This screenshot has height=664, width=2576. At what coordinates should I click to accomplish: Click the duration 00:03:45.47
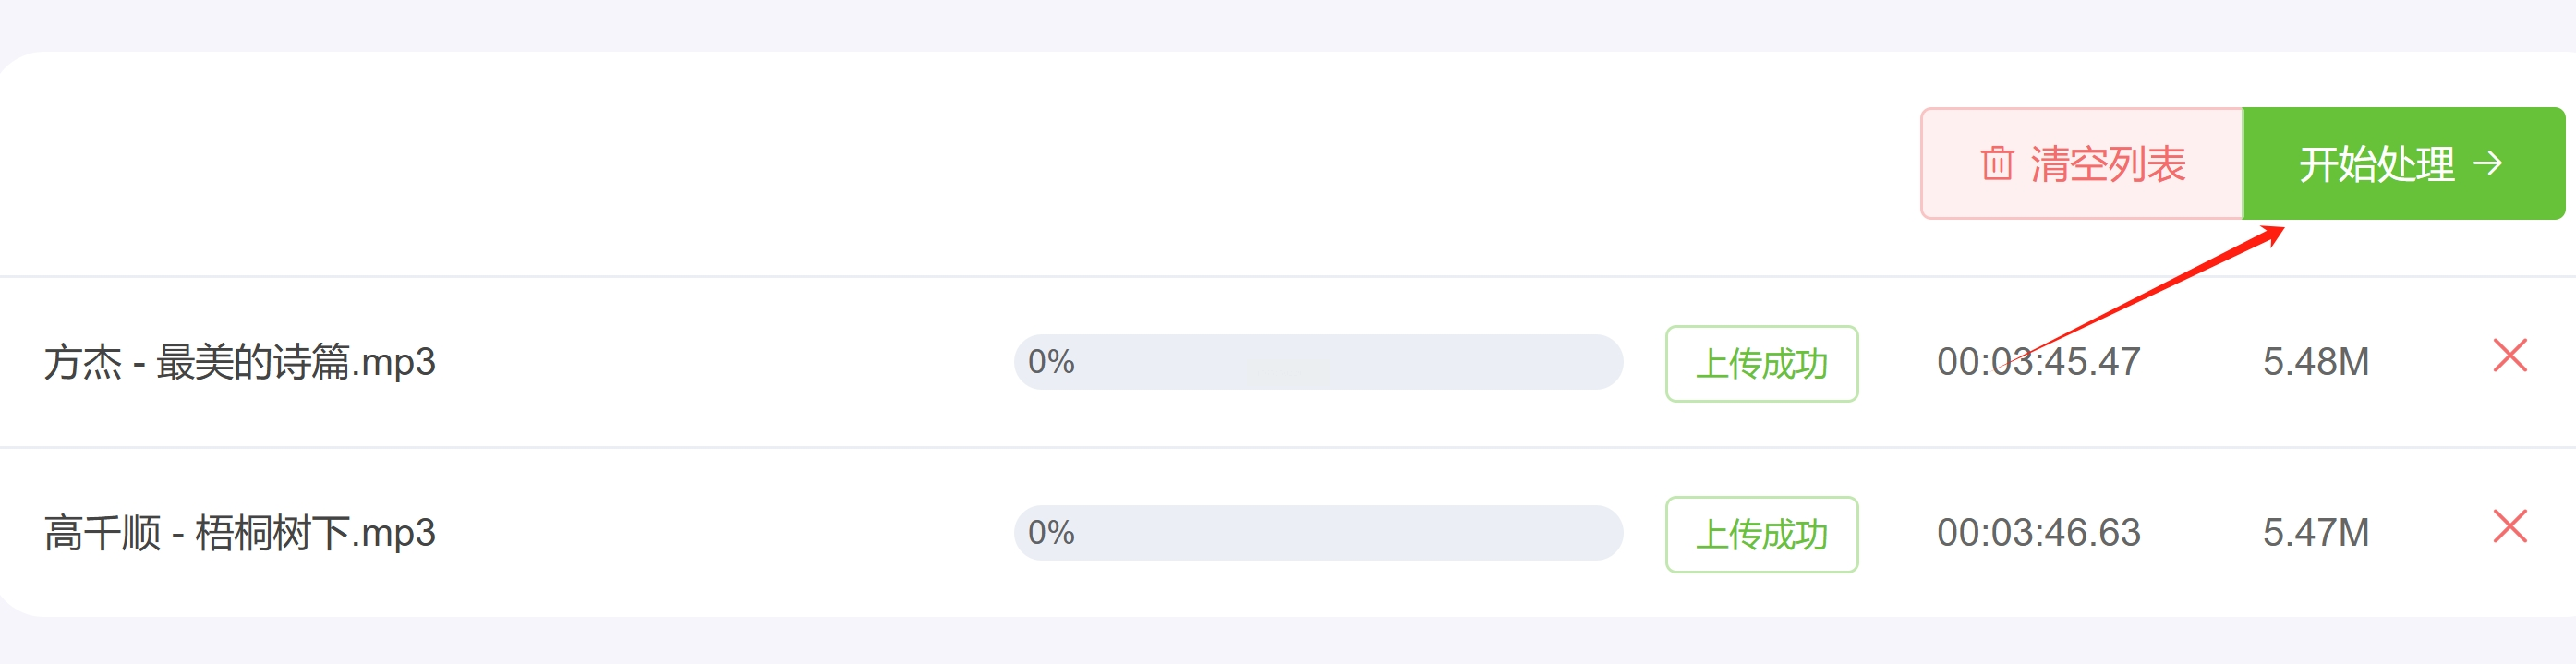pos(2038,362)
